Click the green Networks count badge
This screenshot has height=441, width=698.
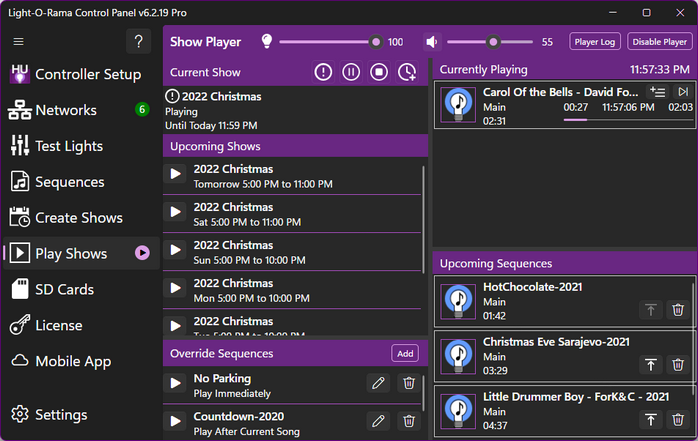[142, 109]
